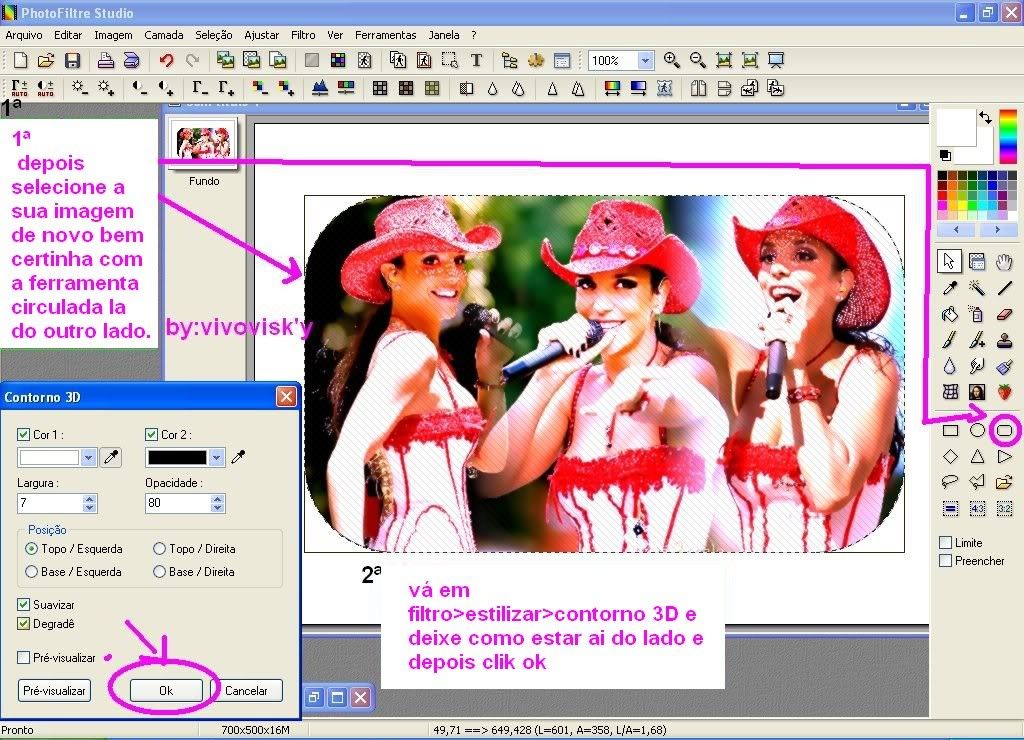This screenshot has height=740, width=1024.
Task: Open the Camada menu
Action: (164, 35)
